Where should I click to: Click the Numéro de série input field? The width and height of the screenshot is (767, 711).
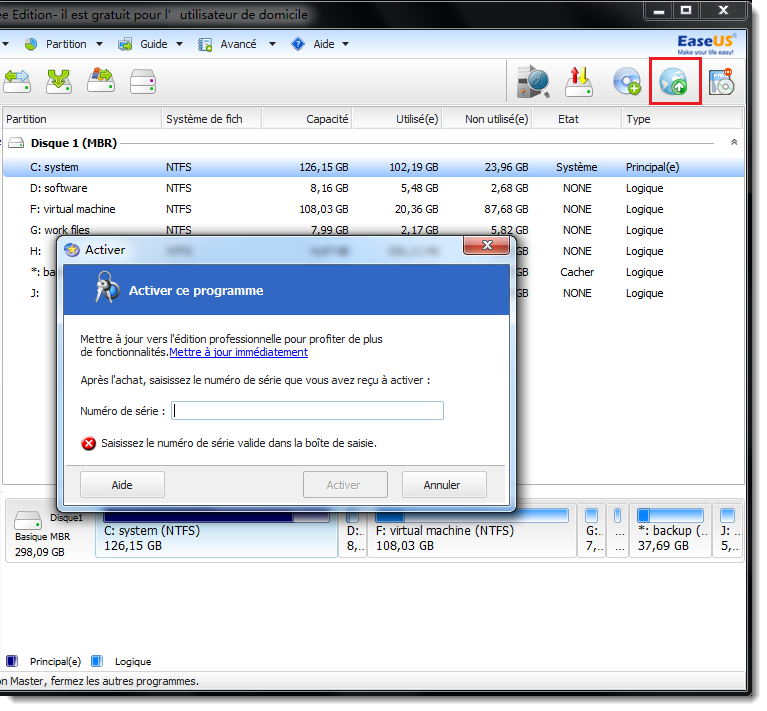(x=307, y=411)
